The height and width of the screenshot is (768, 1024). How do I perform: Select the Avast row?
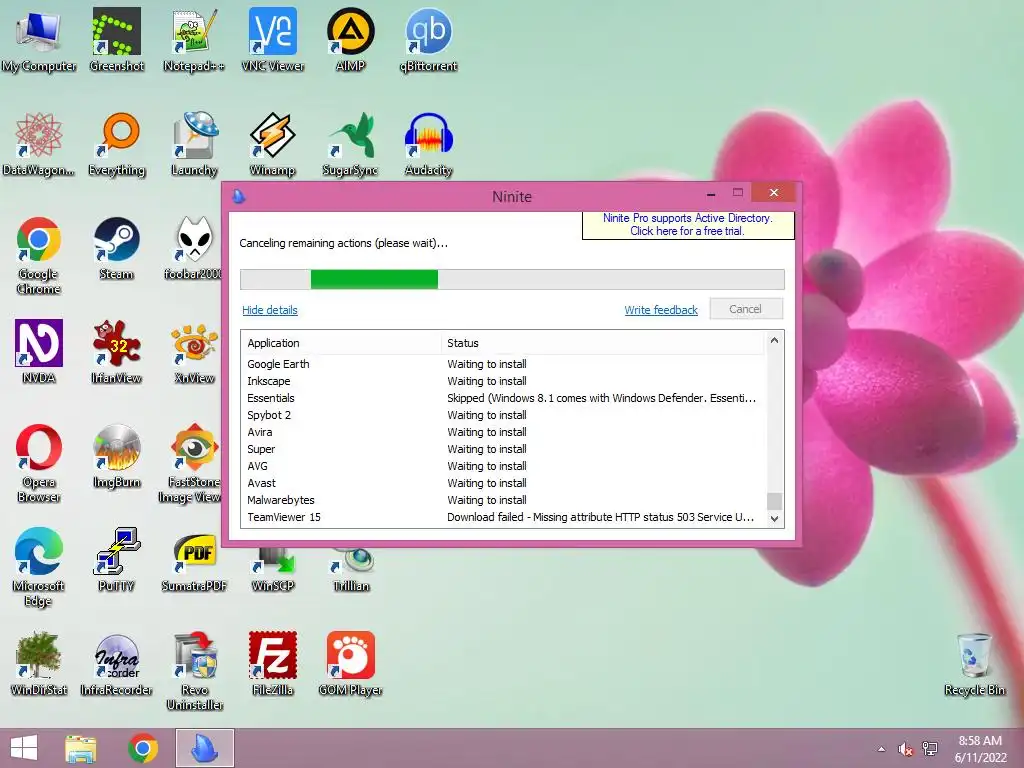pyautogui.click(x=503, y=483)
